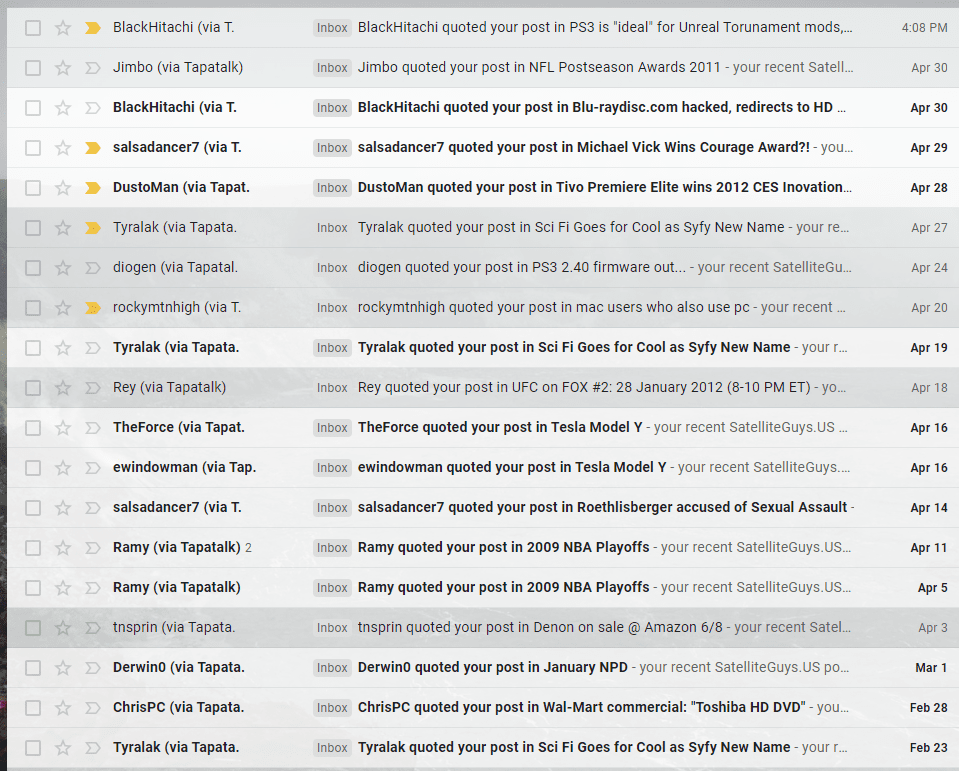Check the box for ewindowman email

click(33, 468)
